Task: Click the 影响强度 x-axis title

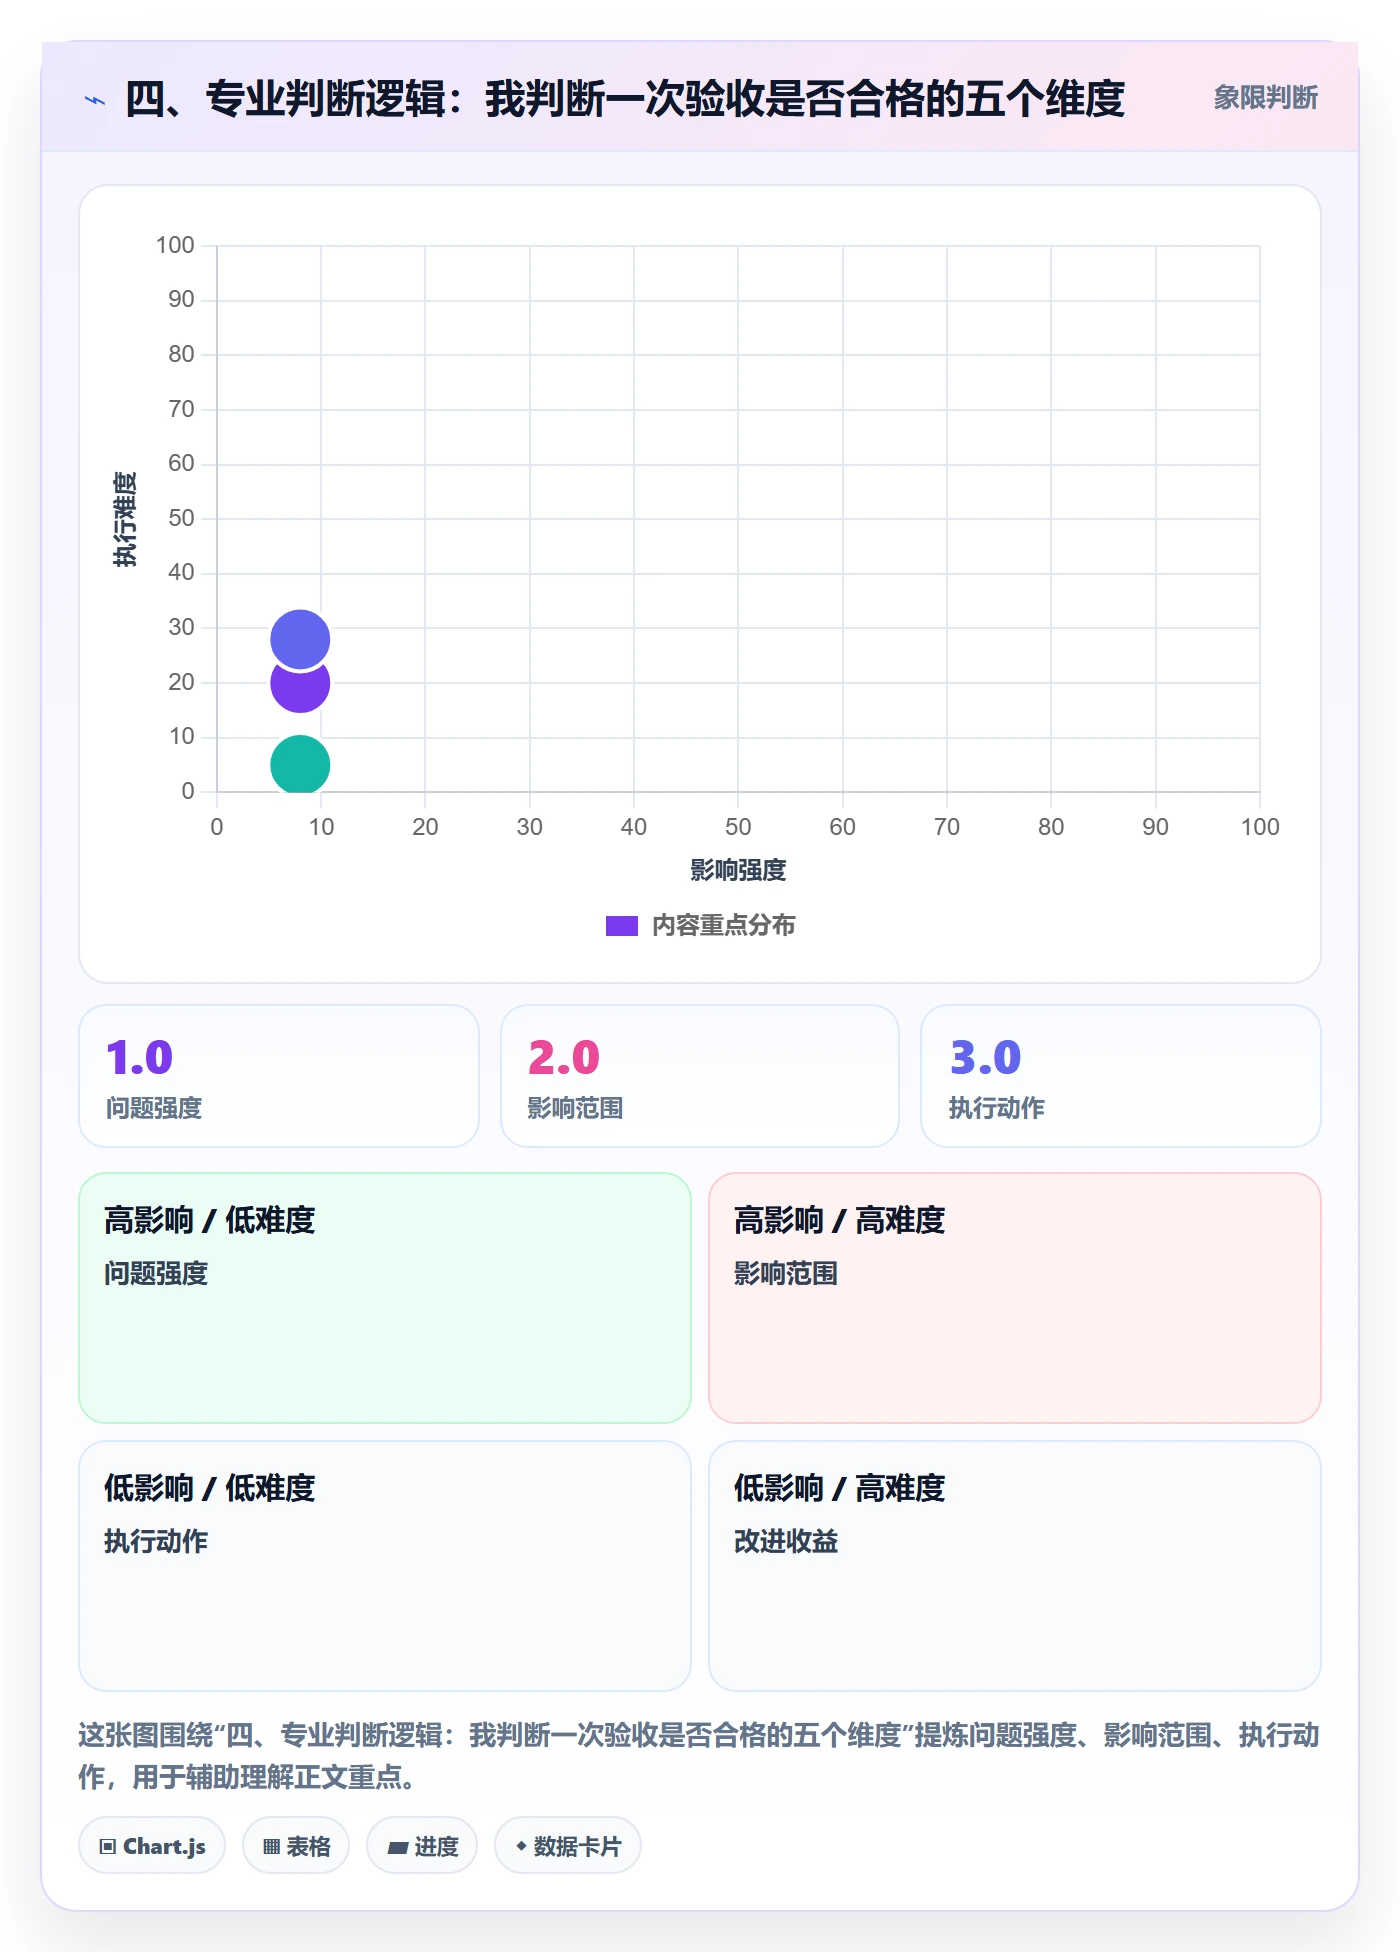Action: (738, 870)
